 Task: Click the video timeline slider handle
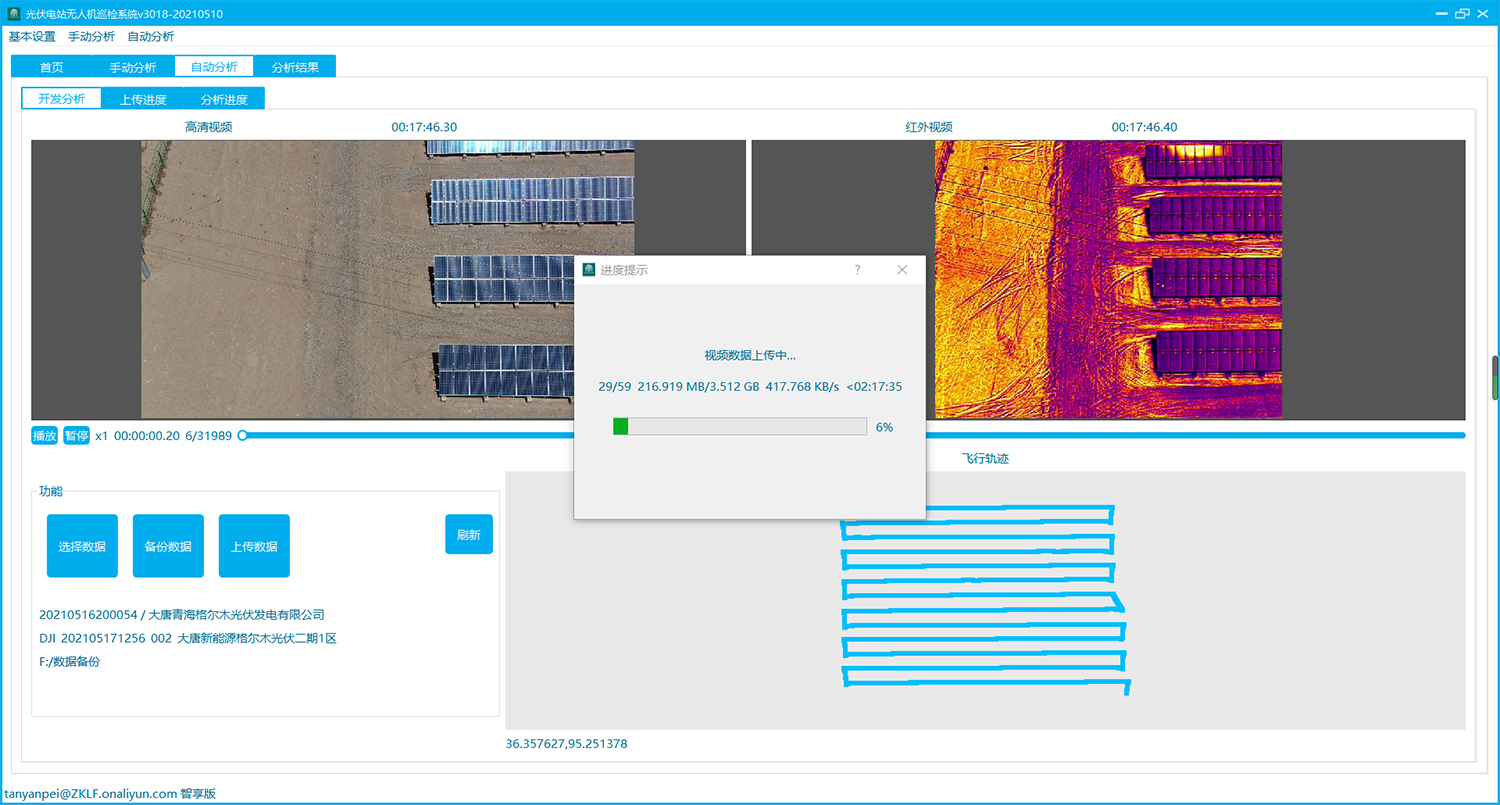[x=242, y=435]
